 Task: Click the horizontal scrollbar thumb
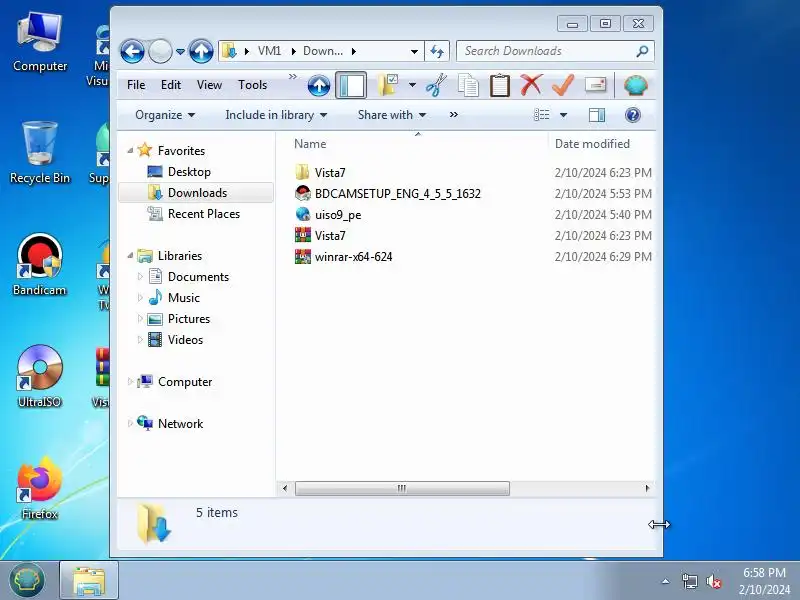(x=402, y=488)
